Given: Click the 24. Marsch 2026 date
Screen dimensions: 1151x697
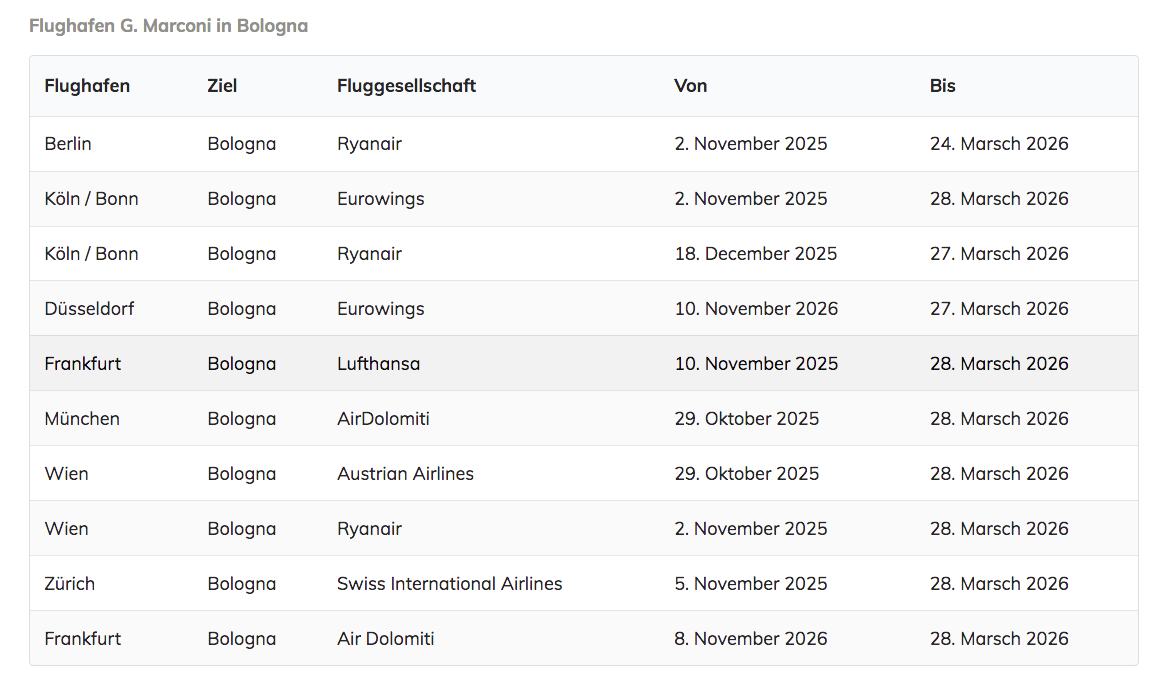Looking at the screenshot, I should (x=998, y=144).
